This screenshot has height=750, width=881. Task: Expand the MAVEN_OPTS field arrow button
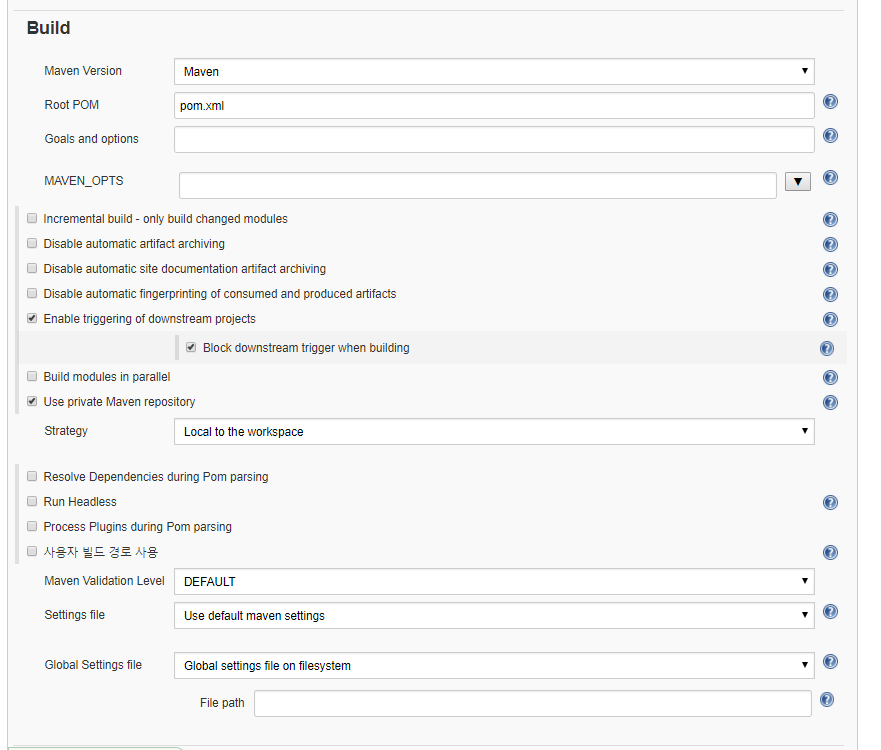click(x=798, y=182)
